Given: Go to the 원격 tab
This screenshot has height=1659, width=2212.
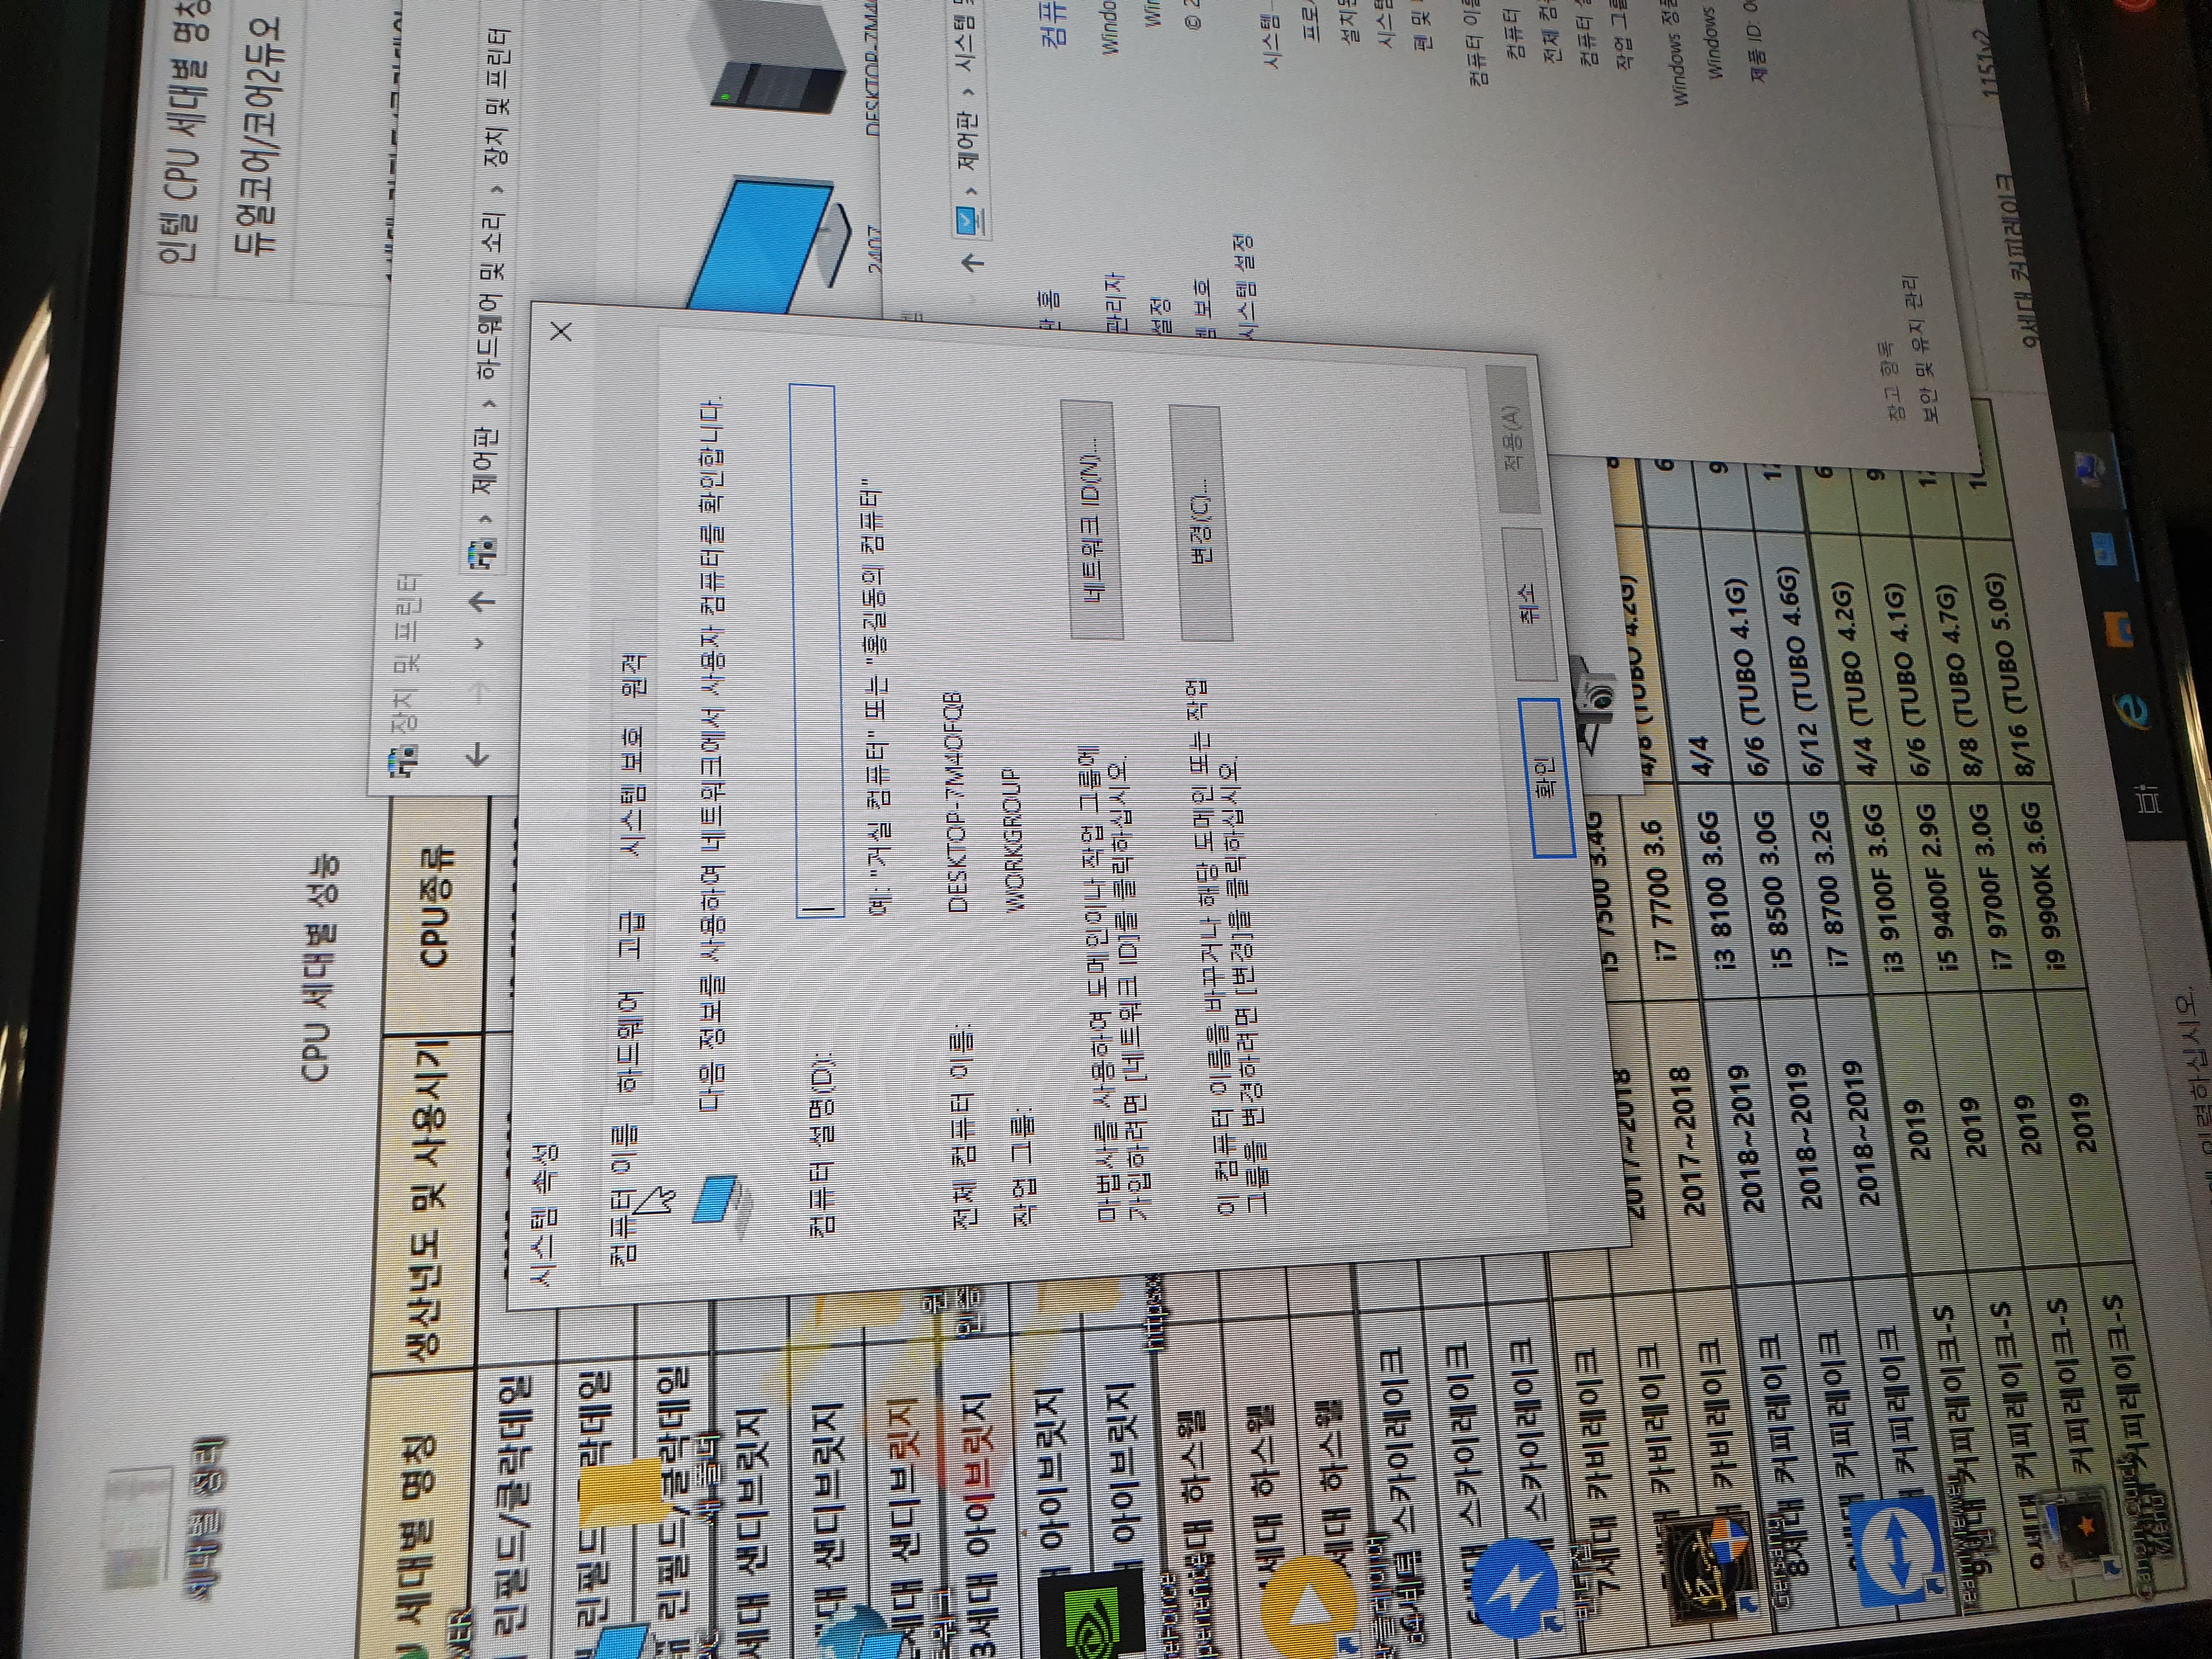Looking at the screenshot, I should coord(634,675).
